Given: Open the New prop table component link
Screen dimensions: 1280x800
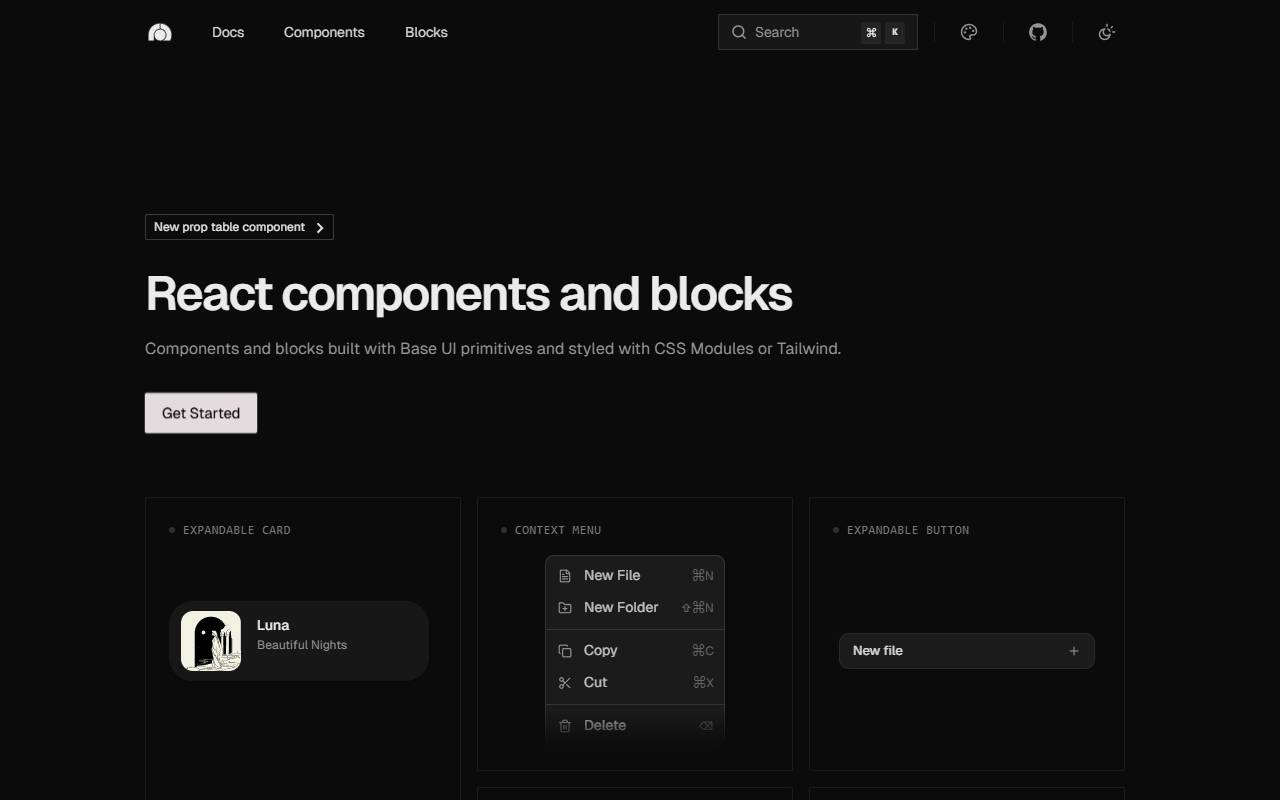Looking at the screenshot, I should tap(239, 227).
